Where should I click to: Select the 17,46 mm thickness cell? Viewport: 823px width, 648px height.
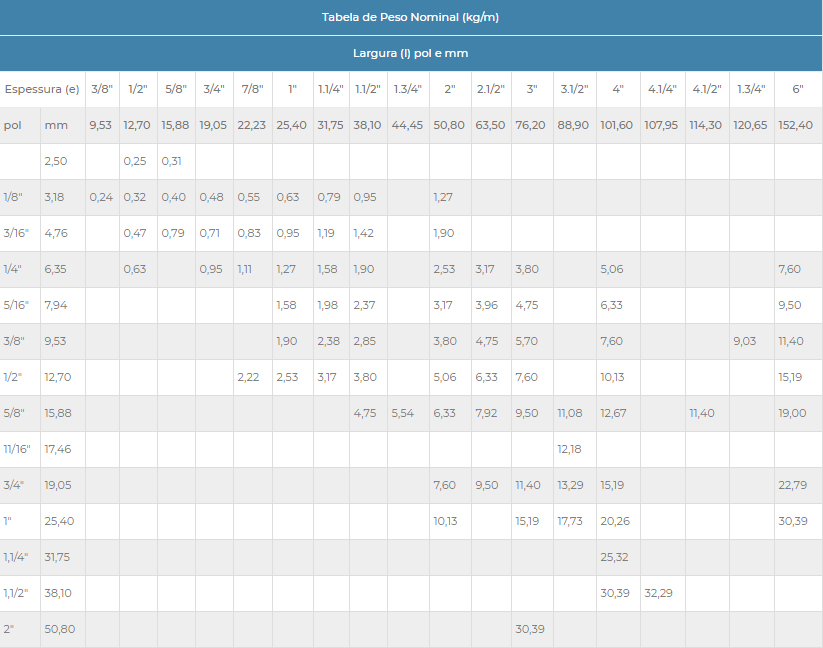click(x=60, y=449)
